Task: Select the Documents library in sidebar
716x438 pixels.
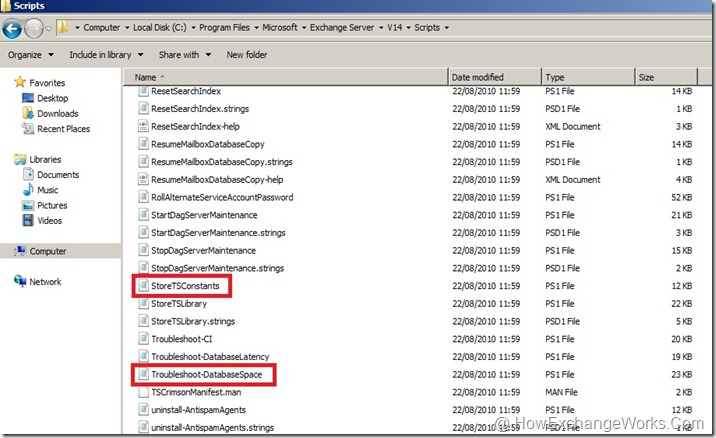Action: point(58,175)
